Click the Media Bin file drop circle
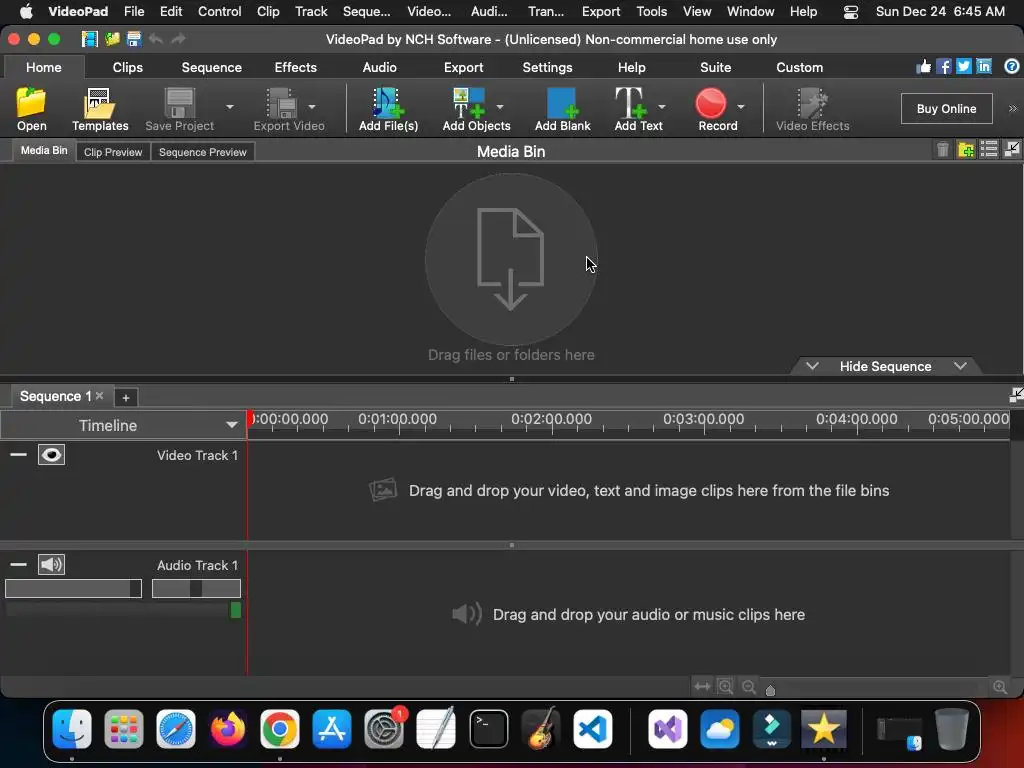Screen dimensions: 1024x768 (511, 259)
